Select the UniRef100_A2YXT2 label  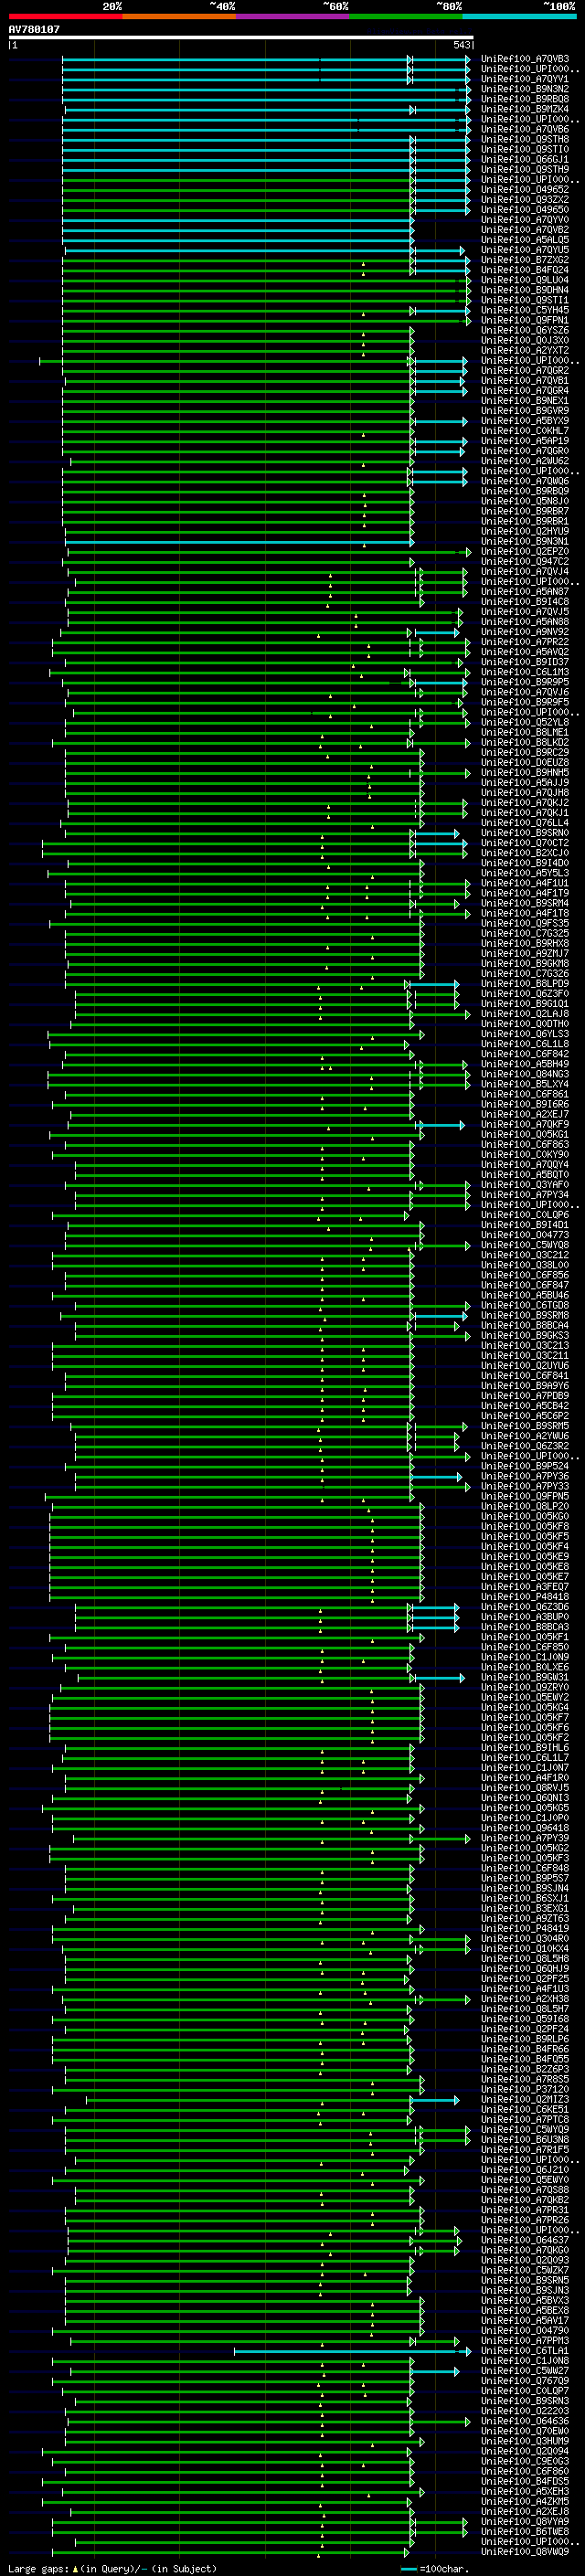coord(525,351)
